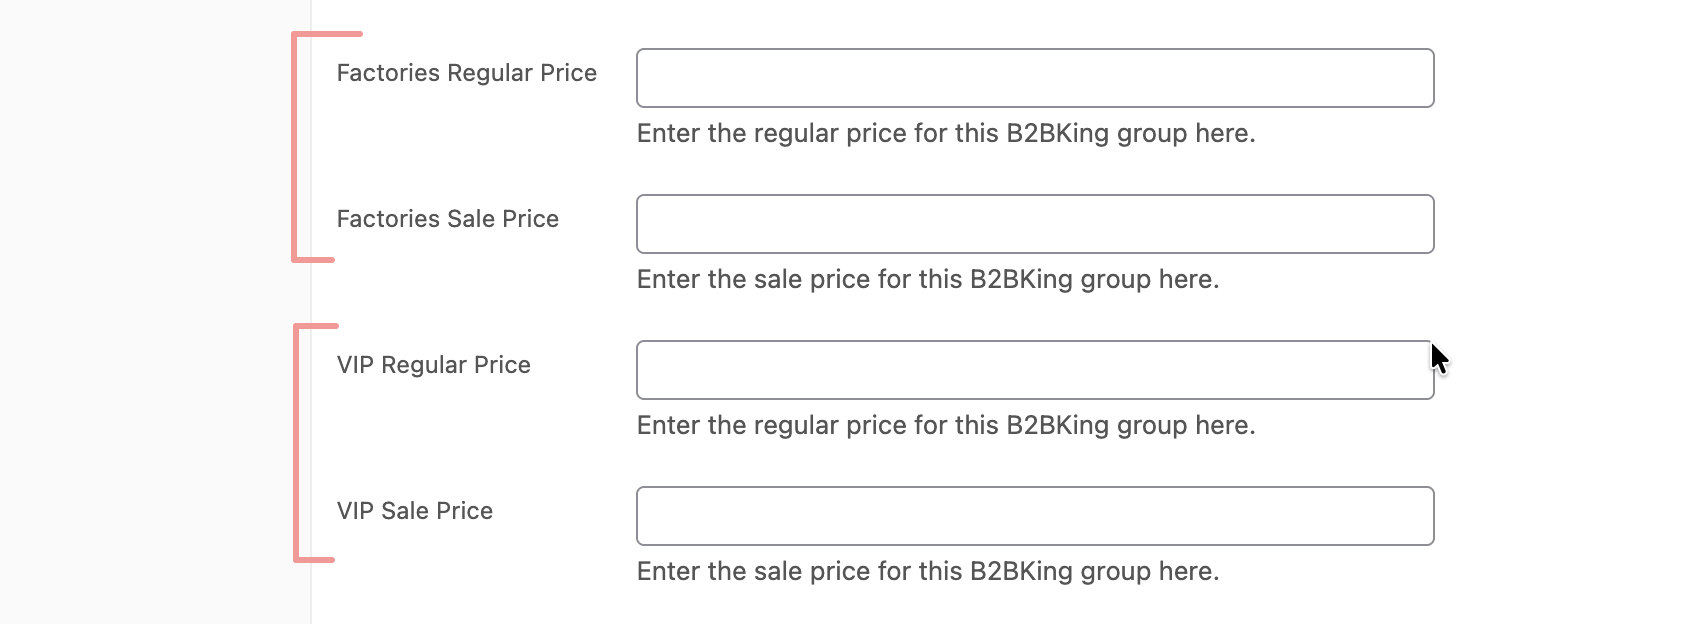Select the "VIP Regular Price" label text
The width and height of the screenshot is (1702, 624).
point(433,365)
